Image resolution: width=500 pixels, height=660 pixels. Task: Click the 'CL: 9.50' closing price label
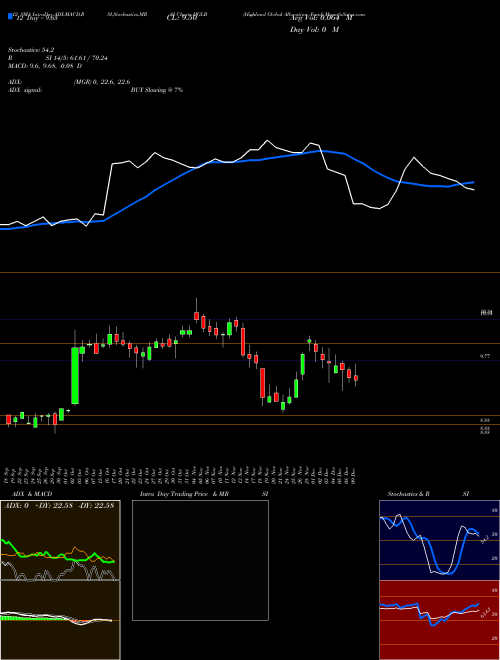182,18
